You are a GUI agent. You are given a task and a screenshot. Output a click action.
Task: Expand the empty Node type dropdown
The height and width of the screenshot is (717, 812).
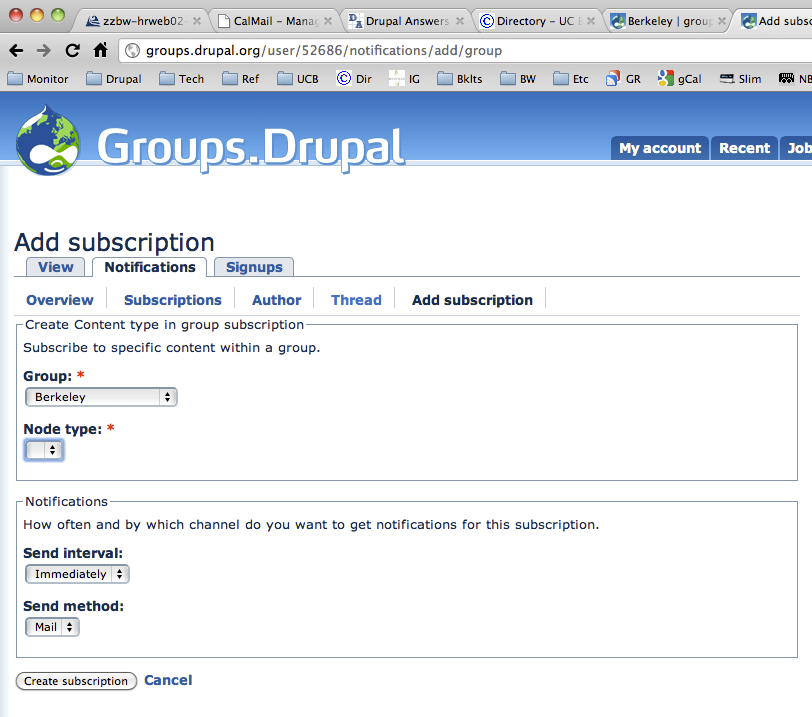[44, 451]
